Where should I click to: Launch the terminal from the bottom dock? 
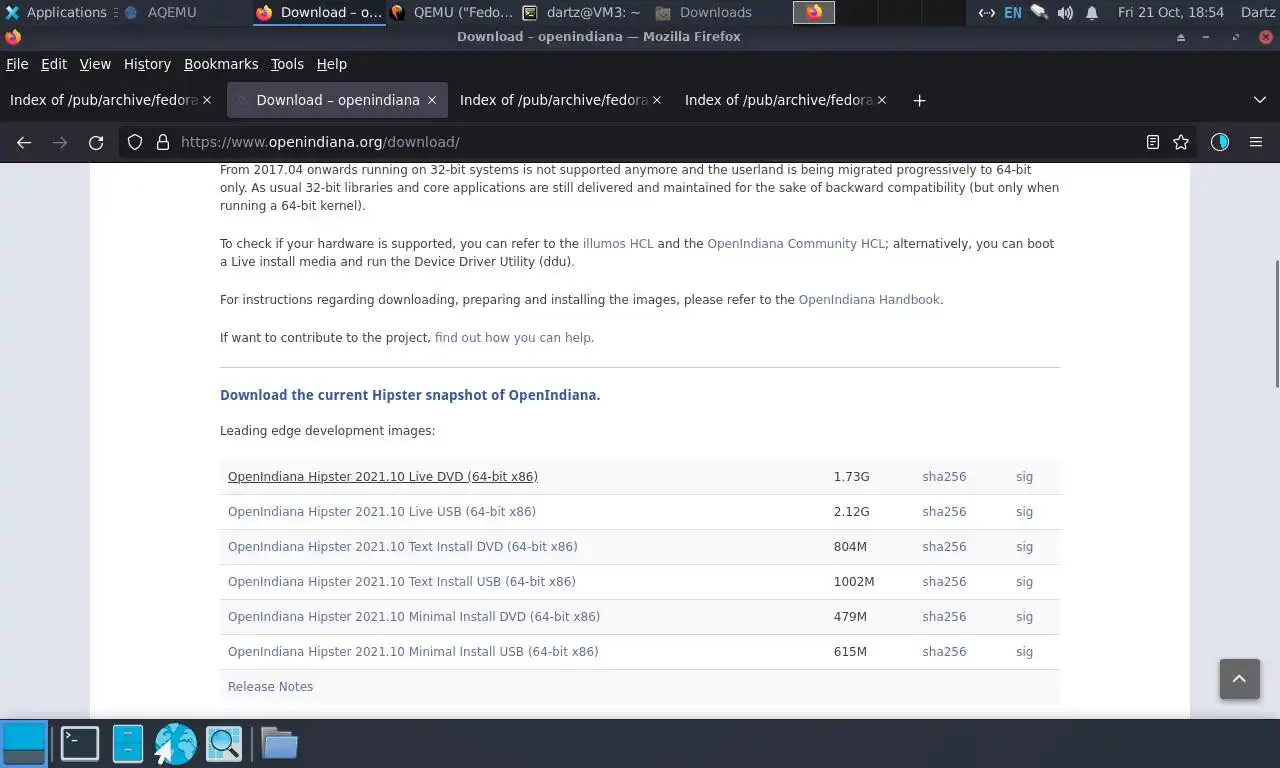pyautogui.click(x=79, y=744)
